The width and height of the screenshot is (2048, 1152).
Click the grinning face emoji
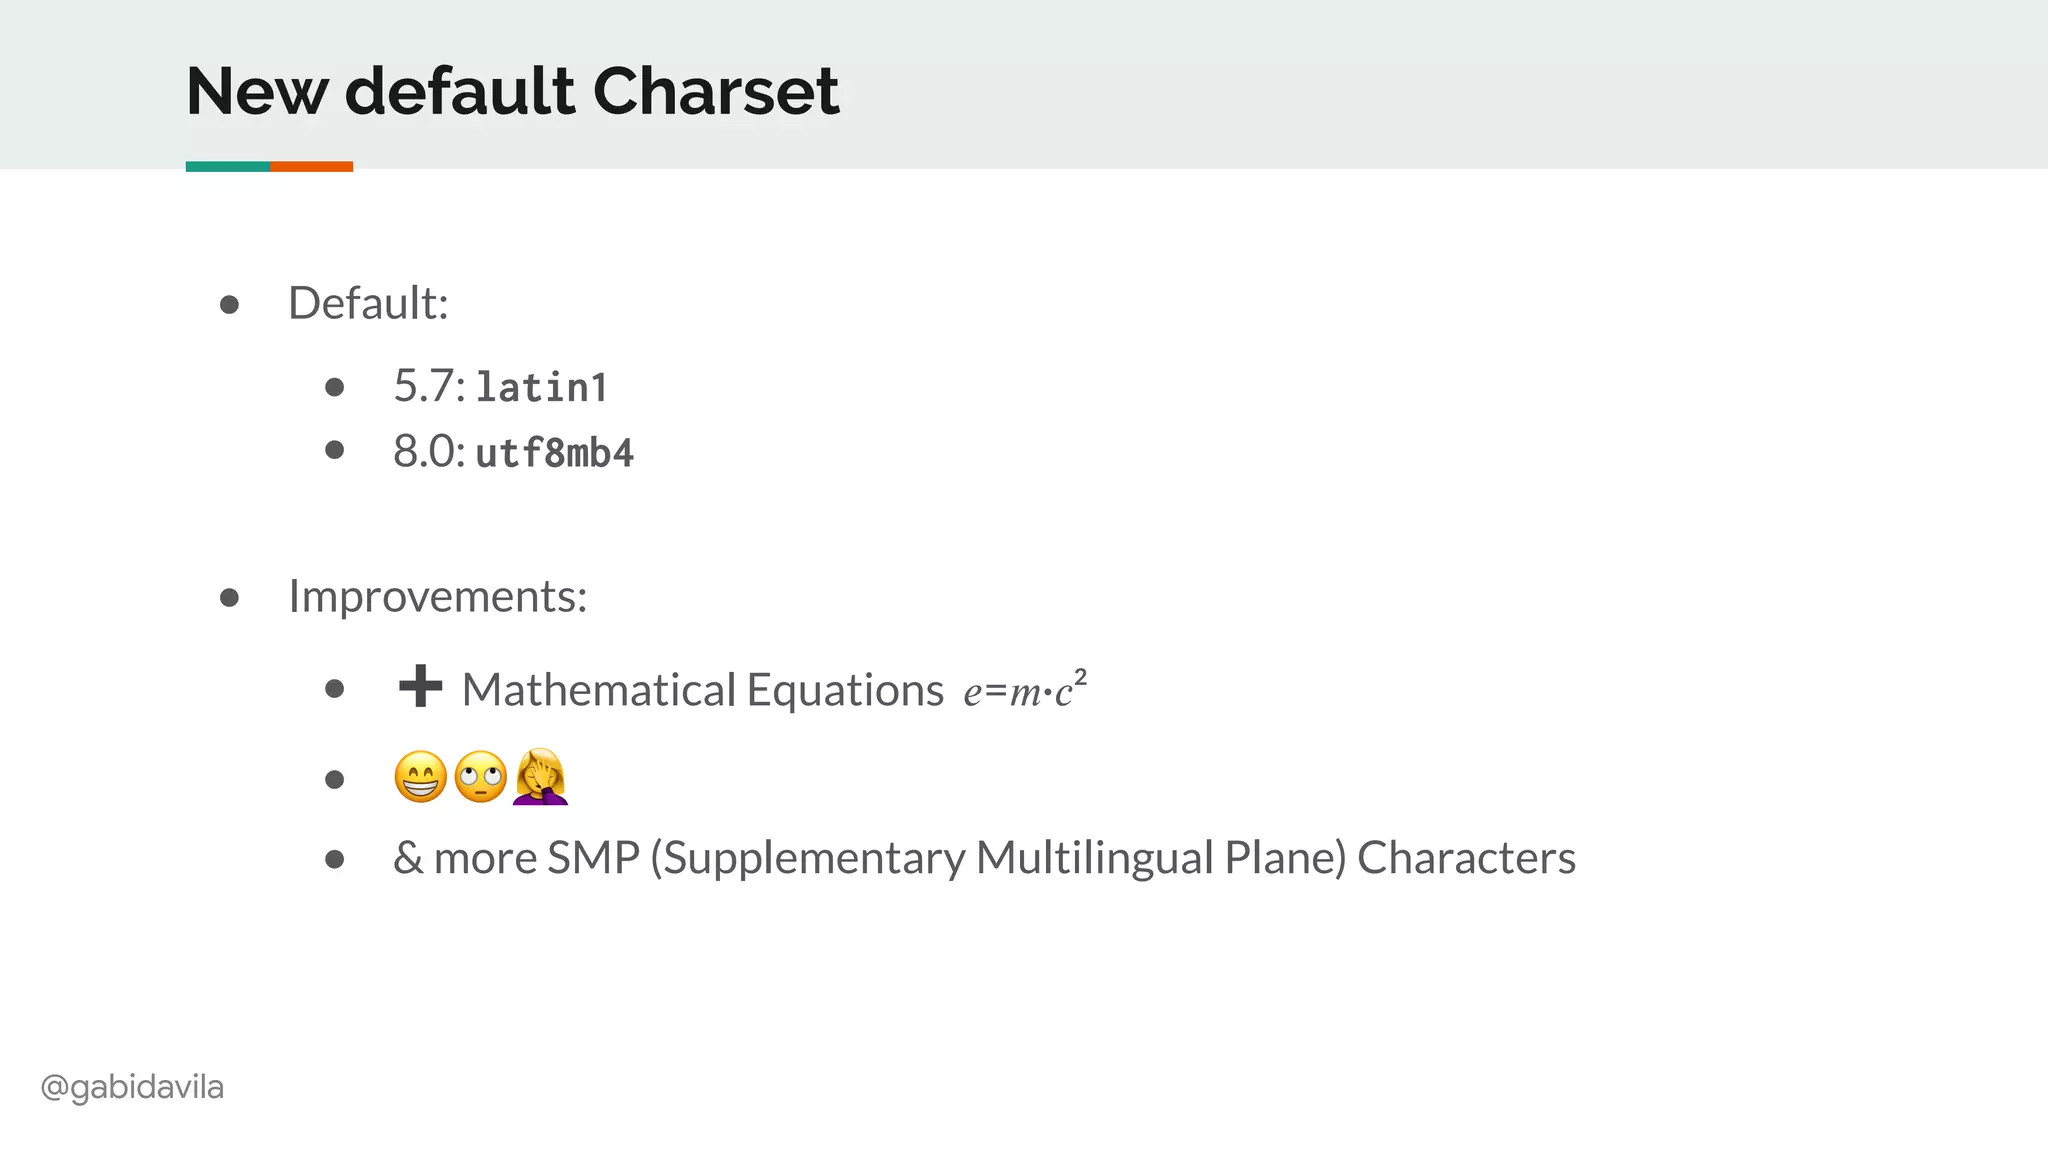click(420, 777)
